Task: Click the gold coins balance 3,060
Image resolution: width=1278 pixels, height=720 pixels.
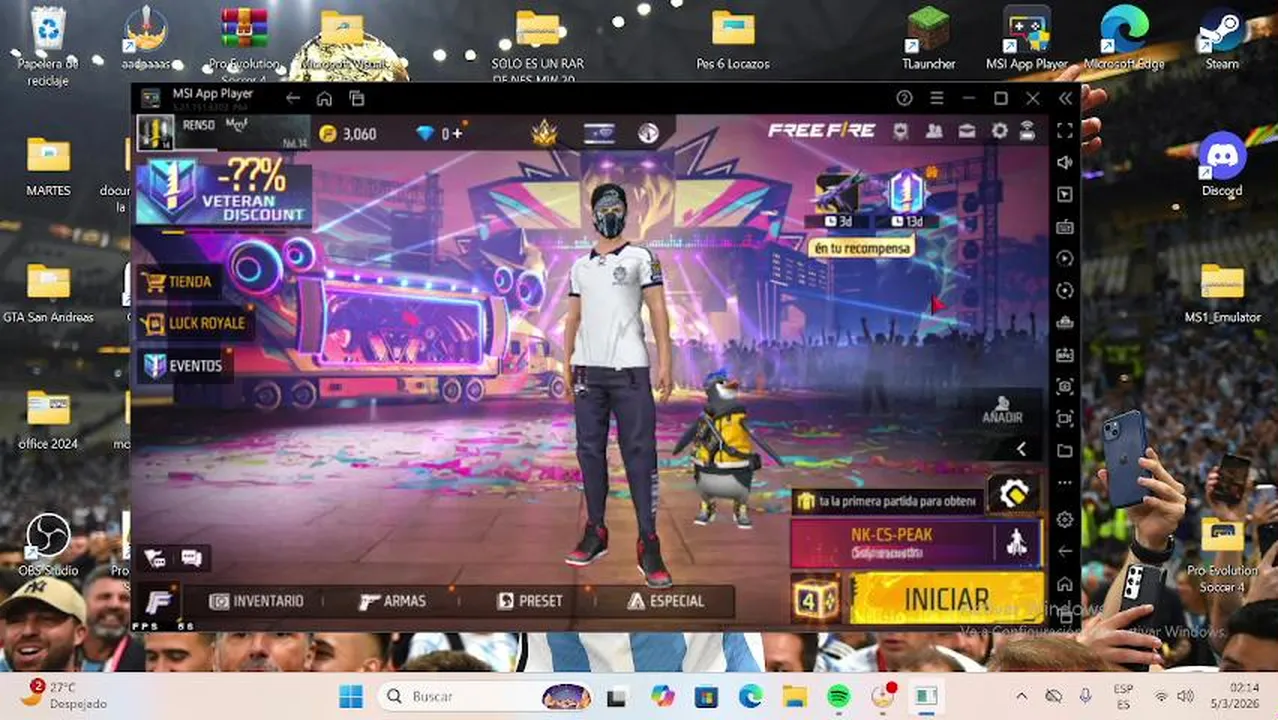Action: 348,134
